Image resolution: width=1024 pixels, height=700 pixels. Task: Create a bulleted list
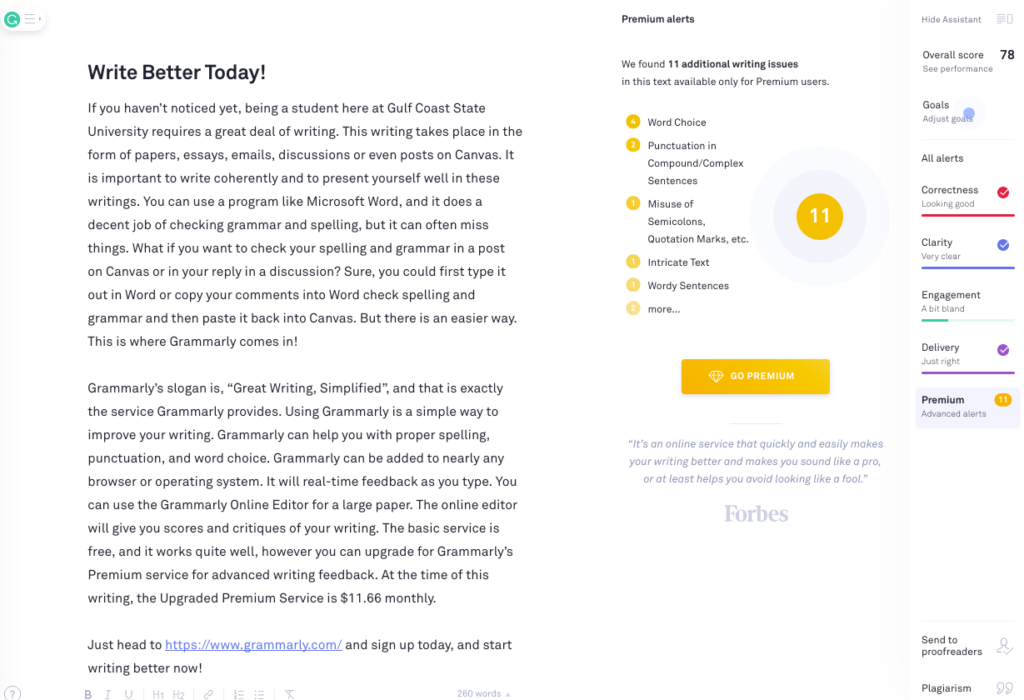(259, 694)
